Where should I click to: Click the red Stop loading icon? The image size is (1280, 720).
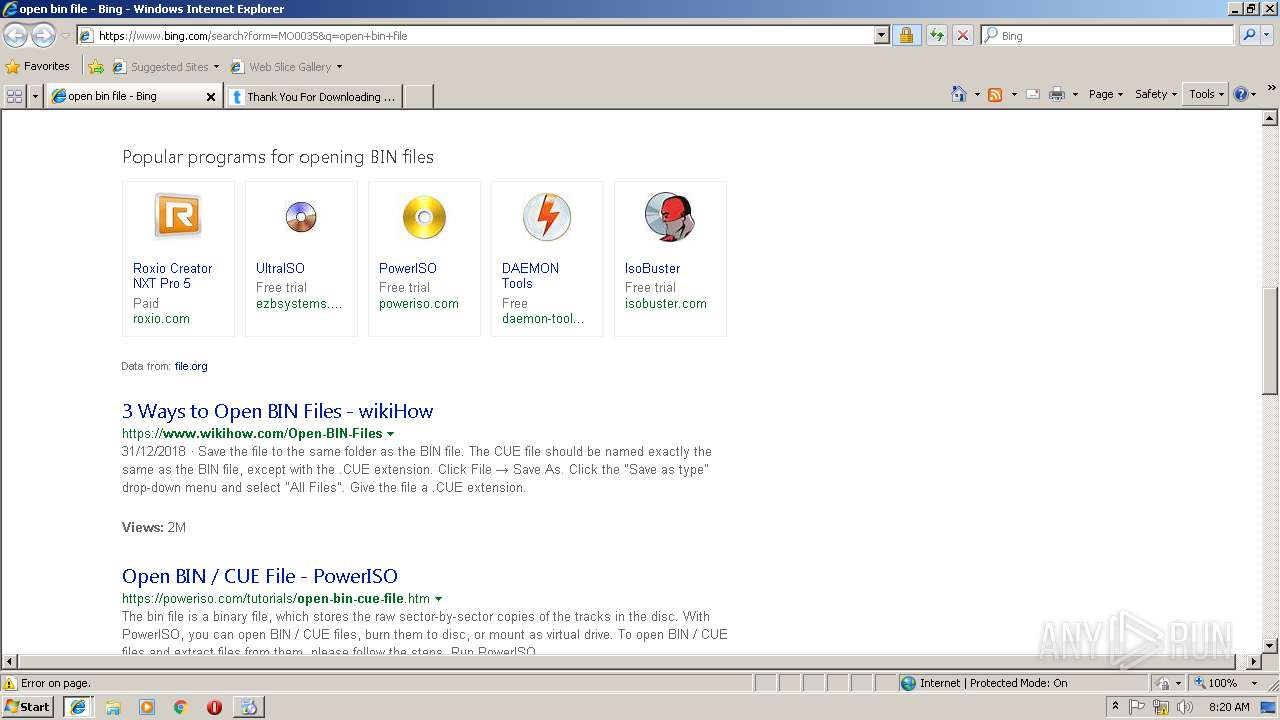pyautogui.click(x=962, y=35)
